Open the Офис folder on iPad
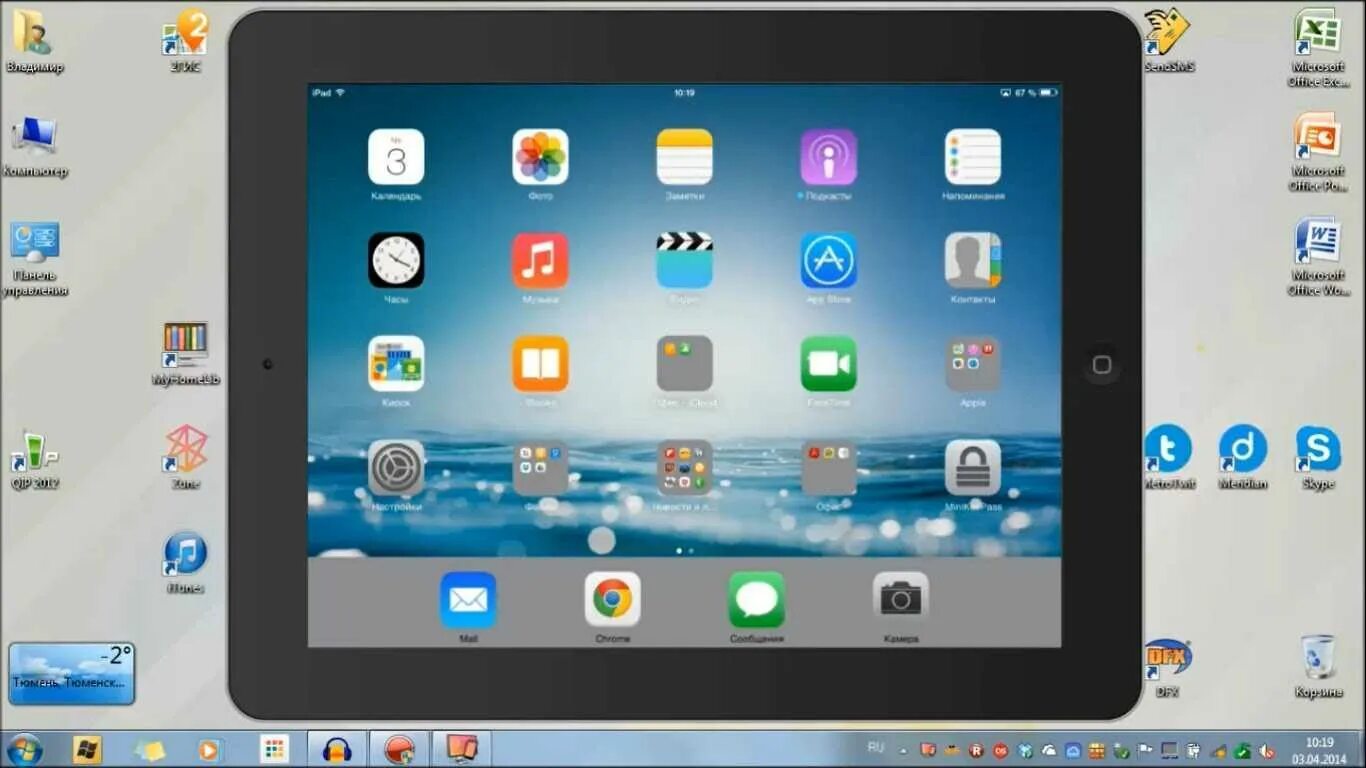Image resolution: width=1366 pixels, height=768 pixels. (828, 467)
